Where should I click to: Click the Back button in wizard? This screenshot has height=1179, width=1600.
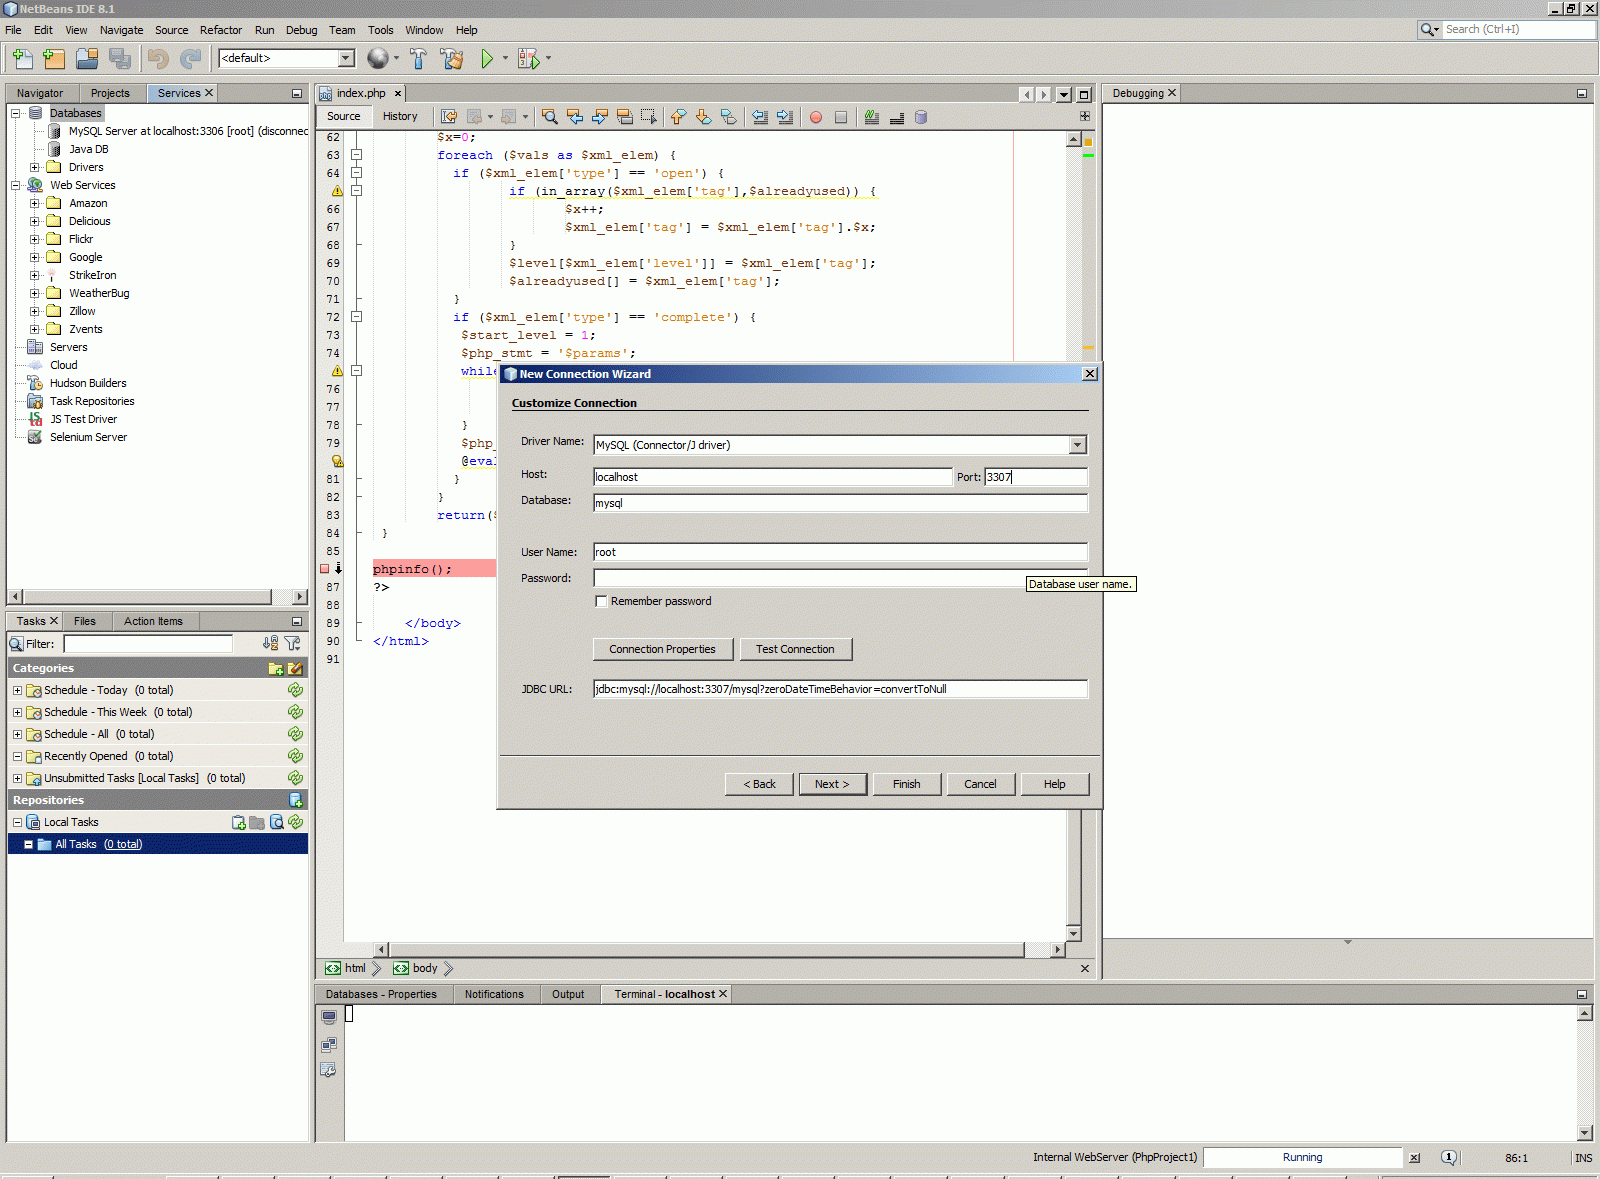[x=759, y=784]
